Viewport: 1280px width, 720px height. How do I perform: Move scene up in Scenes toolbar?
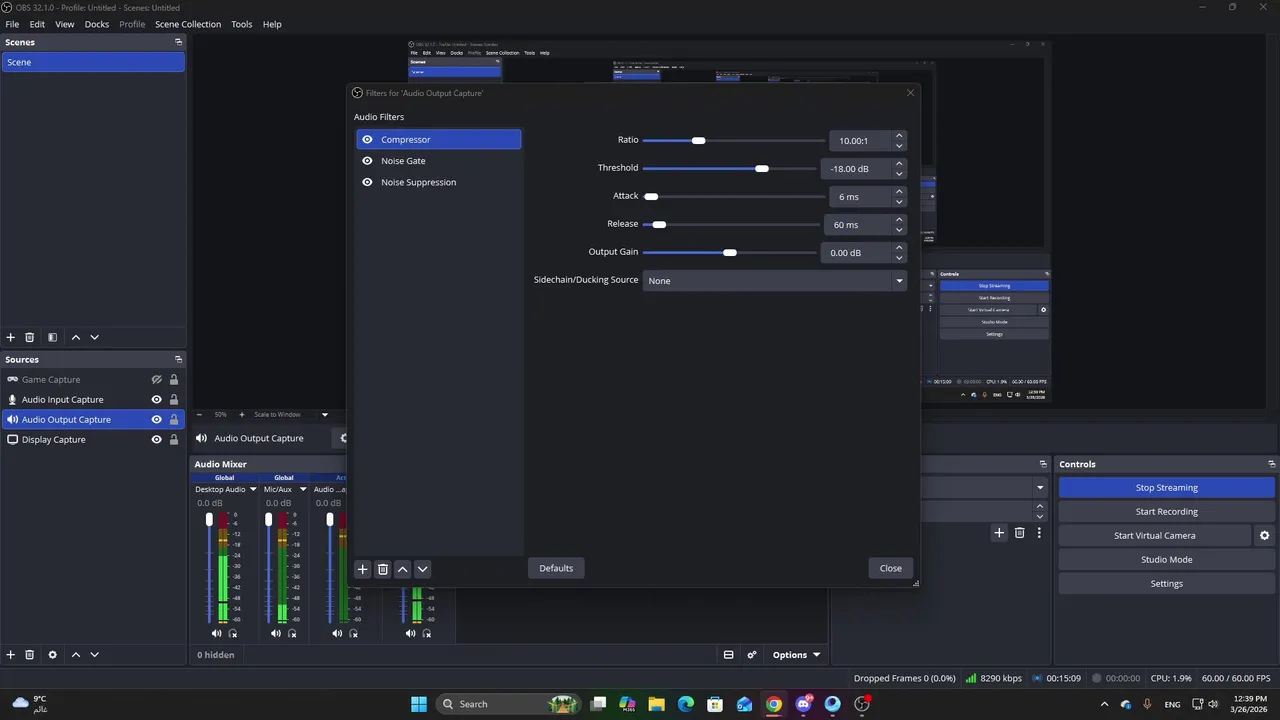coord(75,338)
